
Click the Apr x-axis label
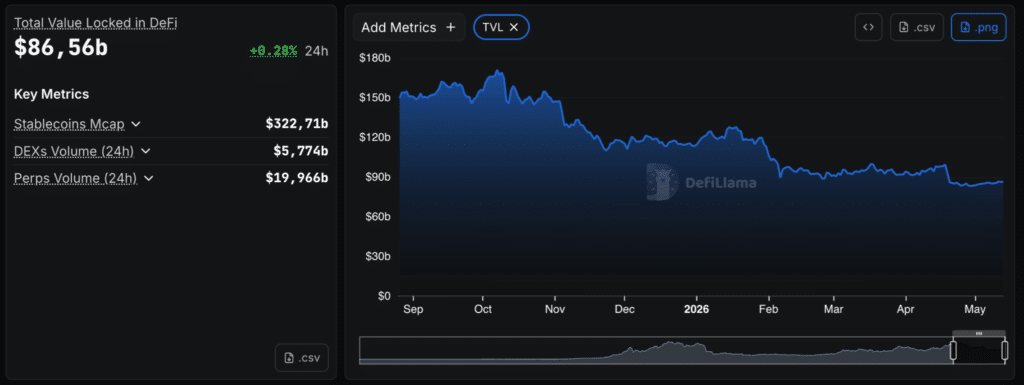(905, 309)
